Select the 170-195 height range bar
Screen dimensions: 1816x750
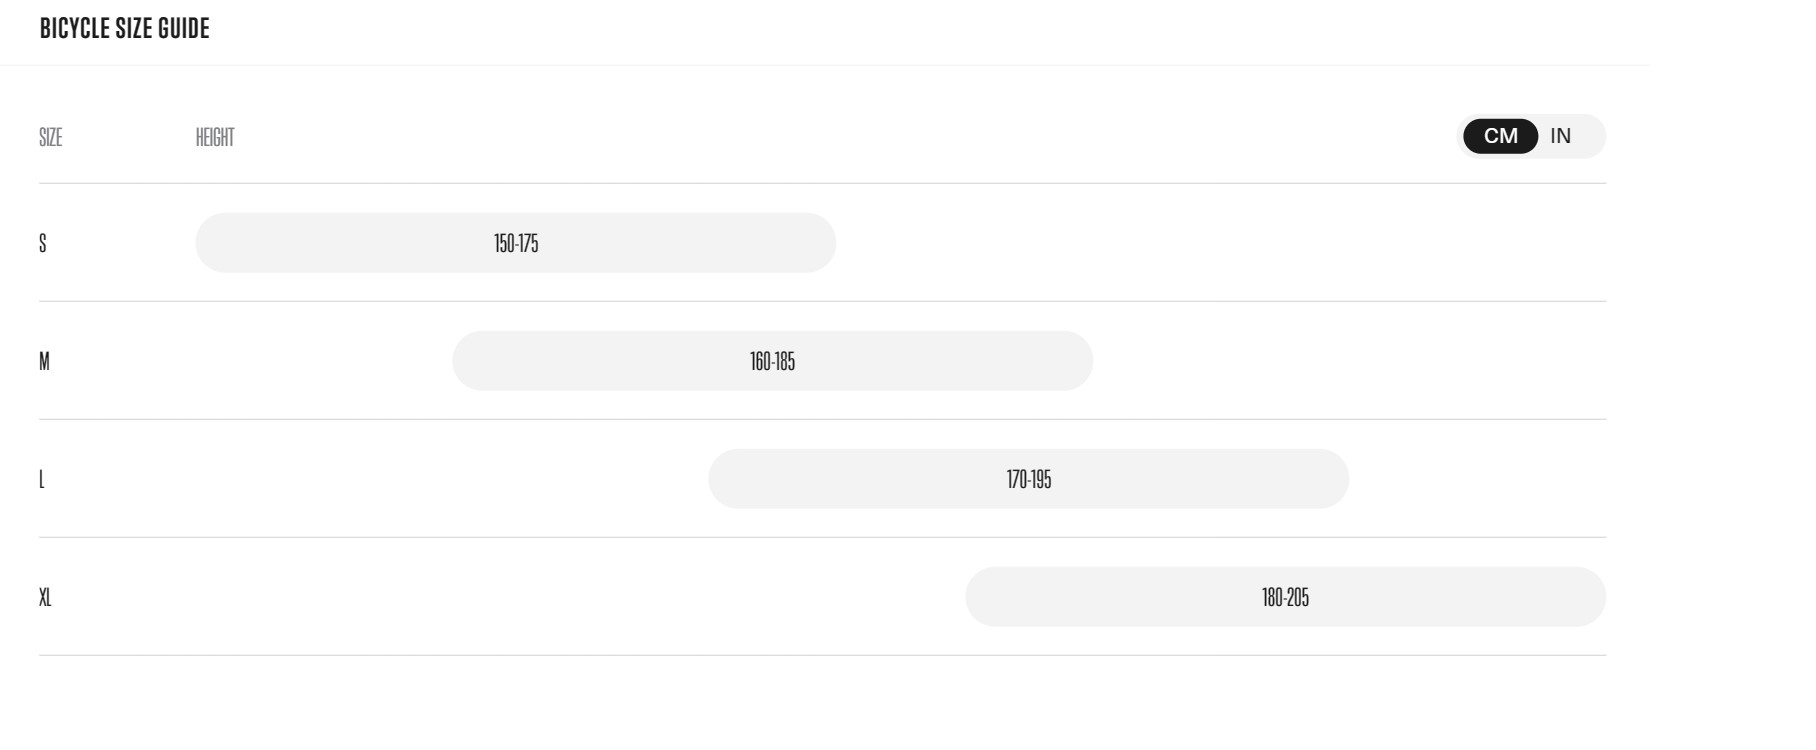[1028, 479]
